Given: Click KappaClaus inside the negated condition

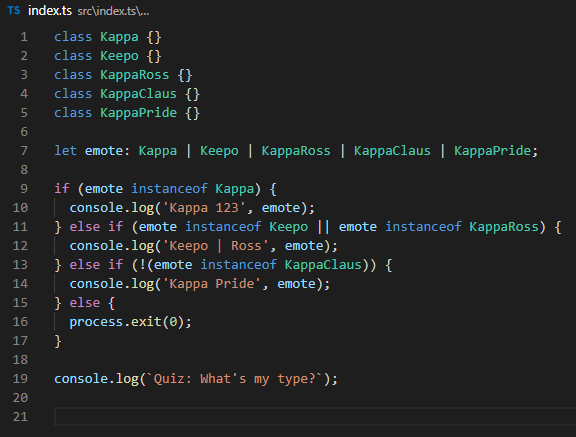Looking at the screenshot, I should [x=323, y=265].
